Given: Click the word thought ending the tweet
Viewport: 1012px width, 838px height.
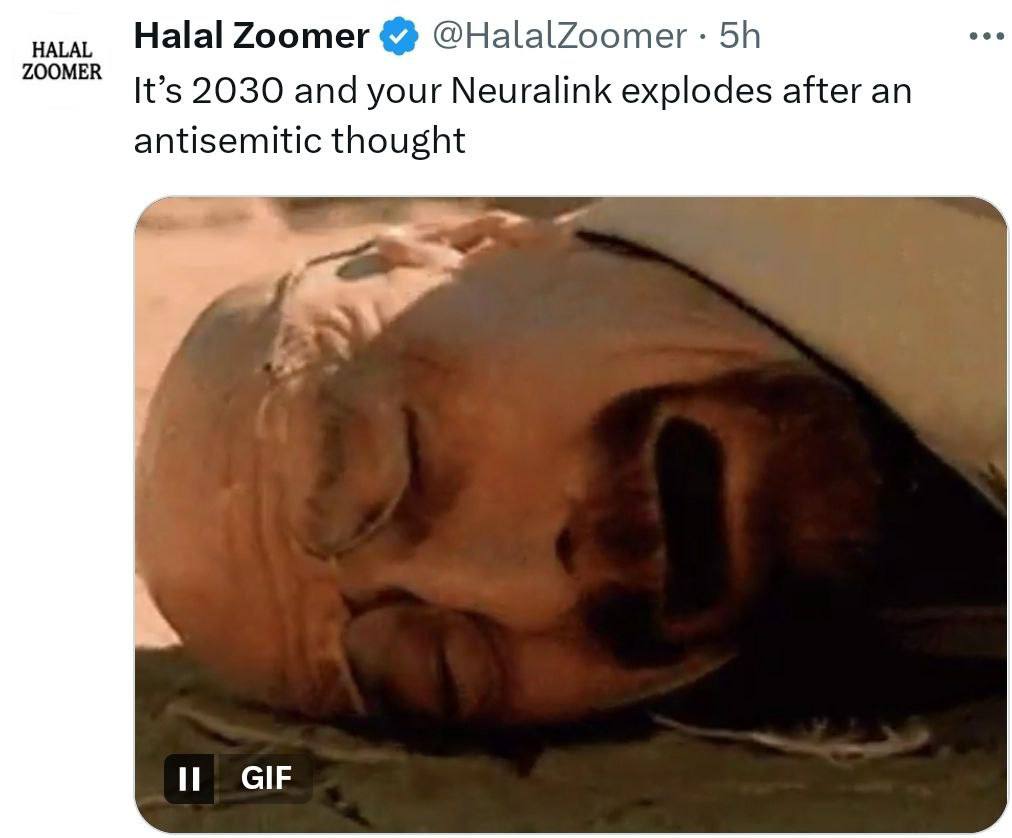Looking at the screenshot, I should pyautogui.click(x=398, y=141).
